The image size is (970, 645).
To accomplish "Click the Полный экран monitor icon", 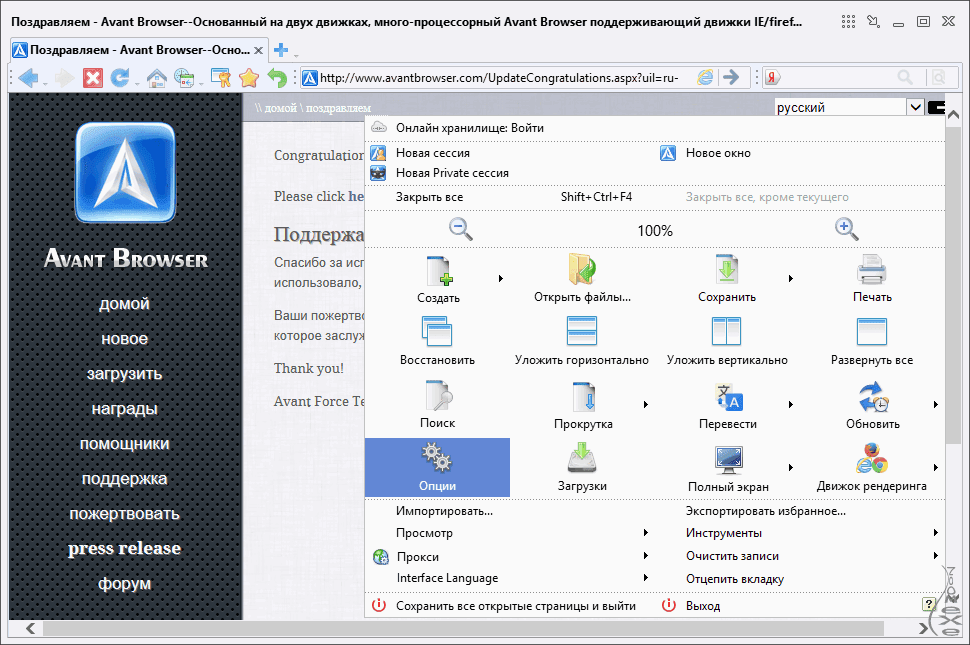I will point(728,460).
